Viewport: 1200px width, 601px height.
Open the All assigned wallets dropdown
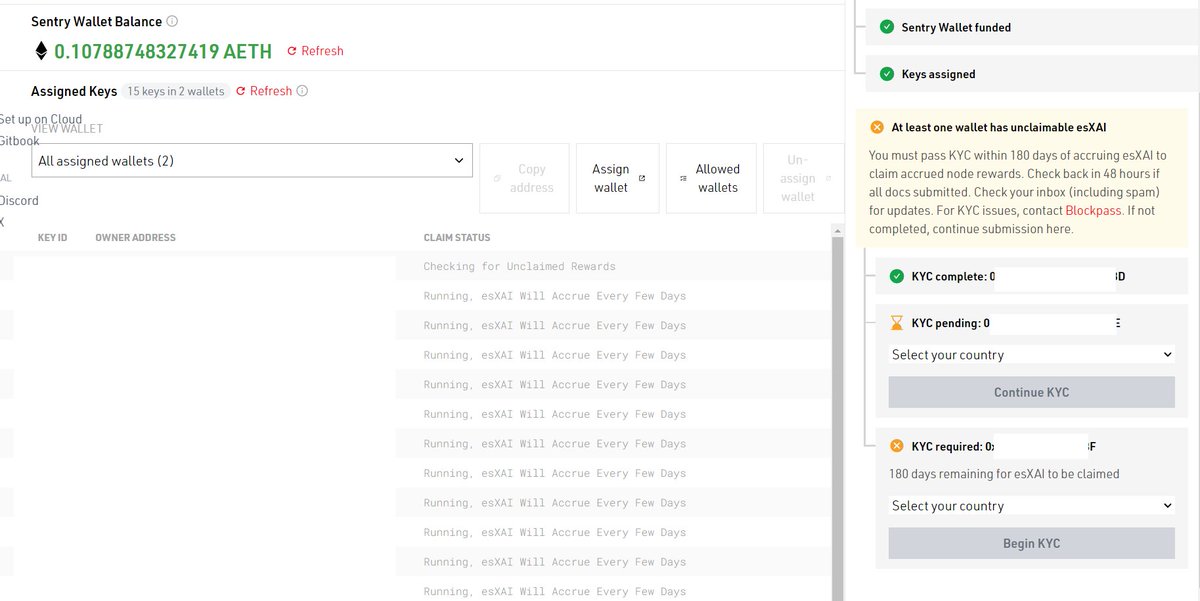[252, 160]
